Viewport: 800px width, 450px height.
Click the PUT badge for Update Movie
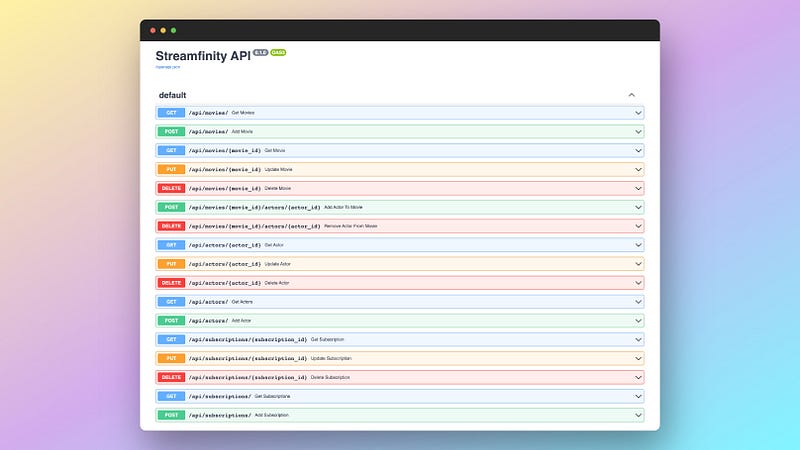(x=171, y=169)
